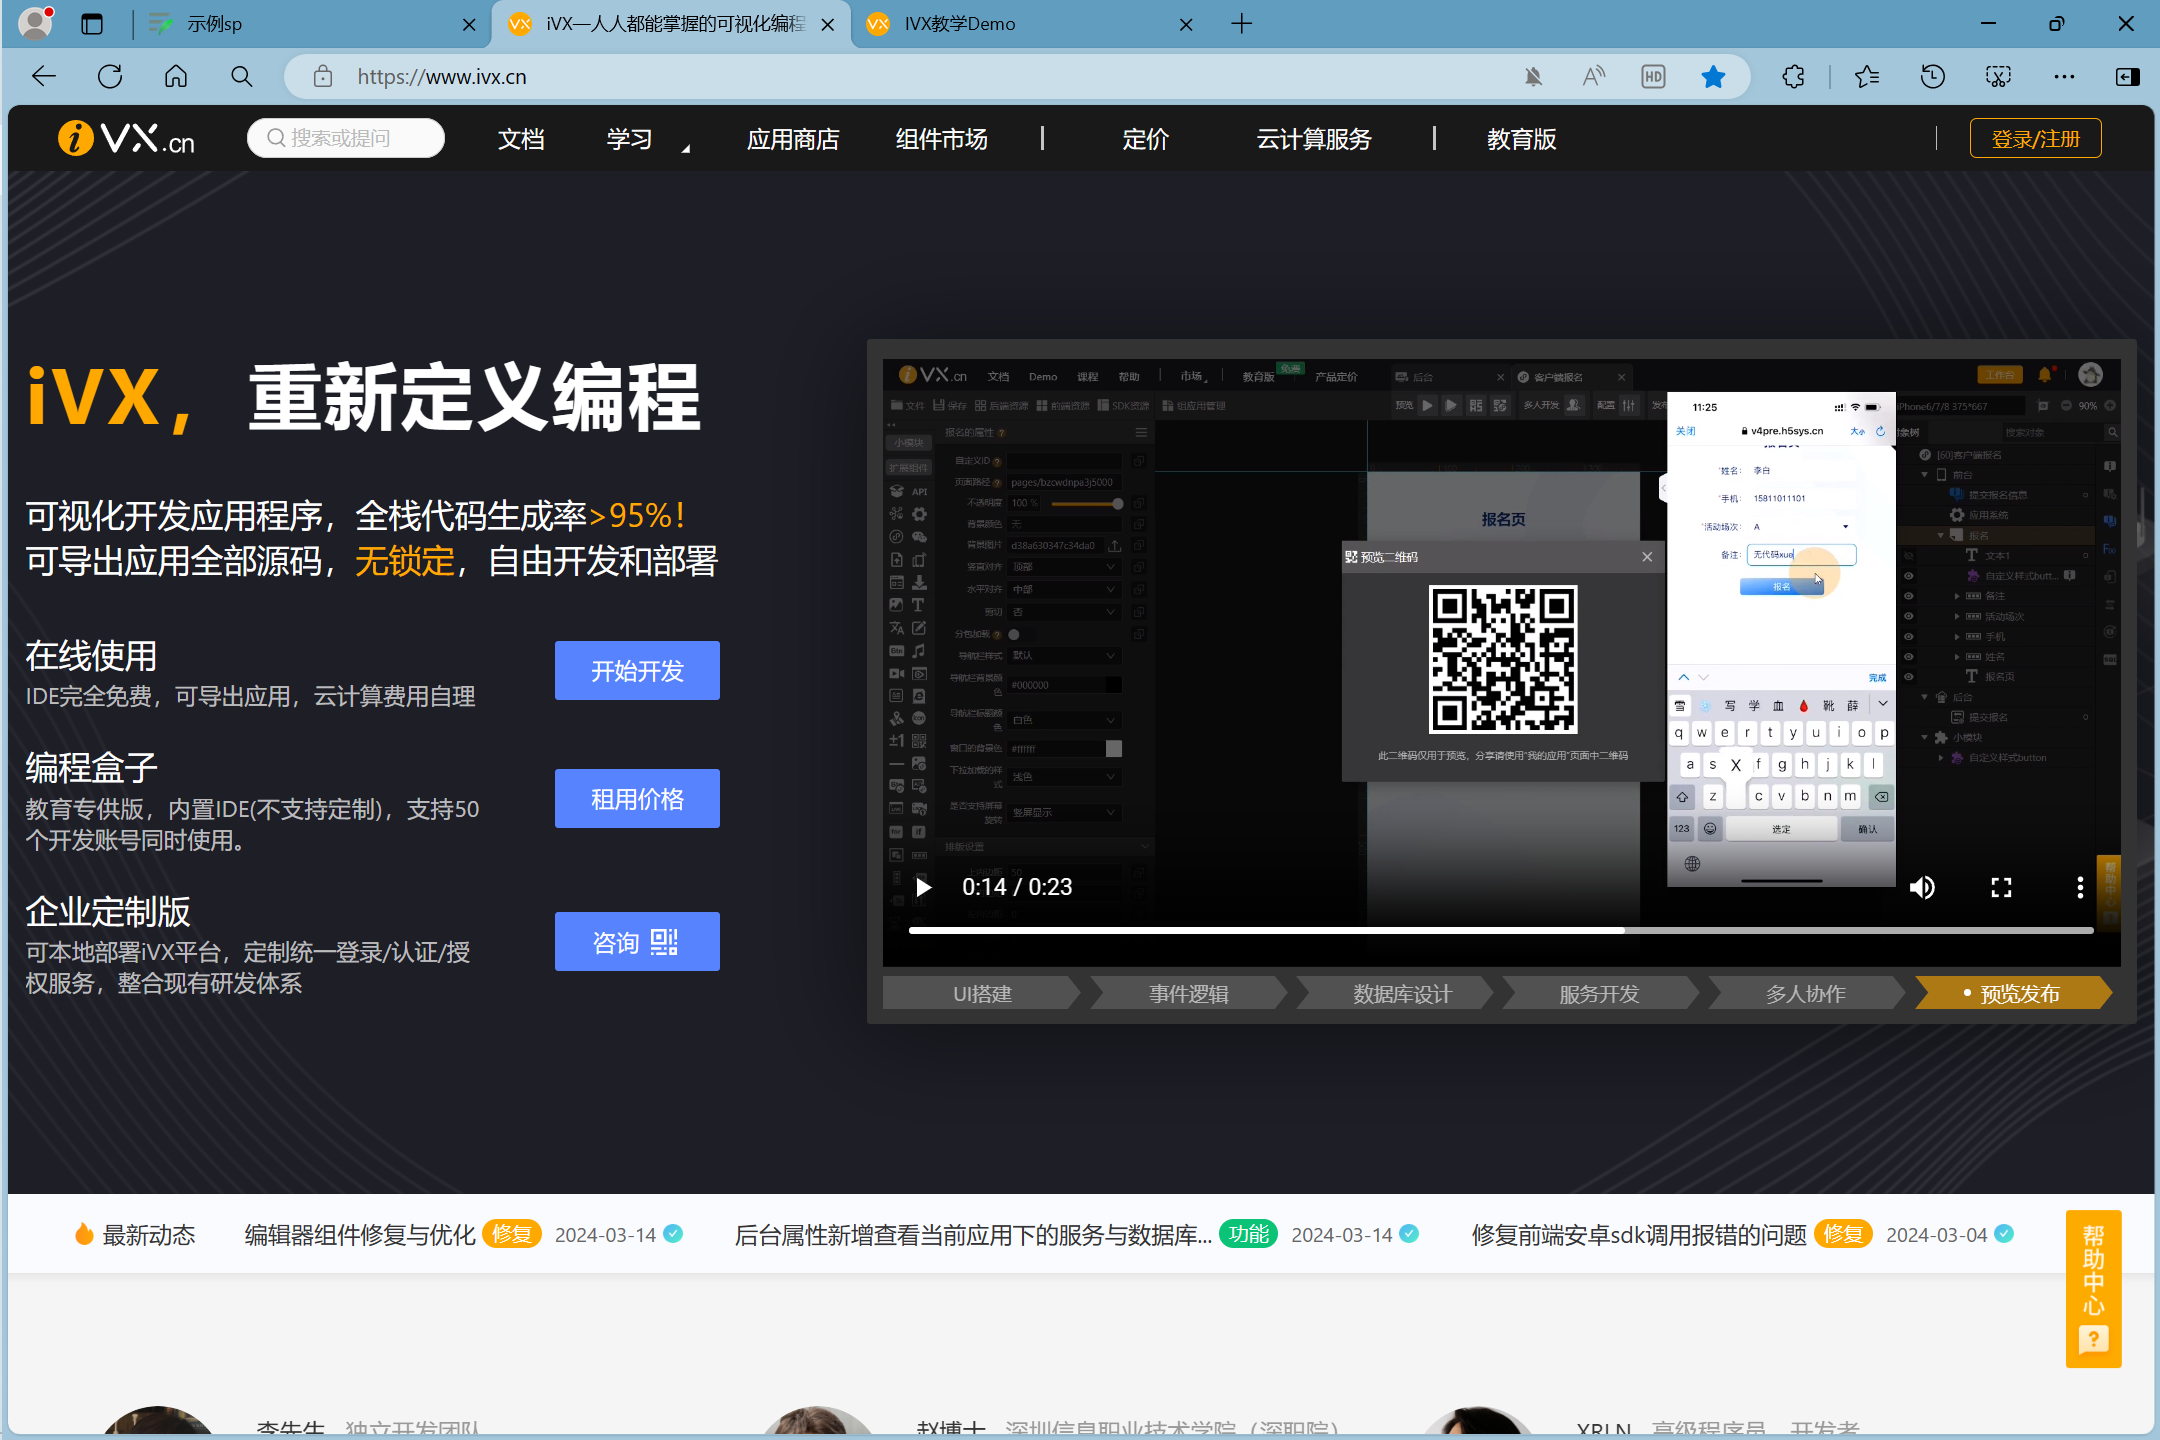Open browser settings and more menu
Image resolution: width=2160 pixels, height=1440 pixels.
[2064, 77]
